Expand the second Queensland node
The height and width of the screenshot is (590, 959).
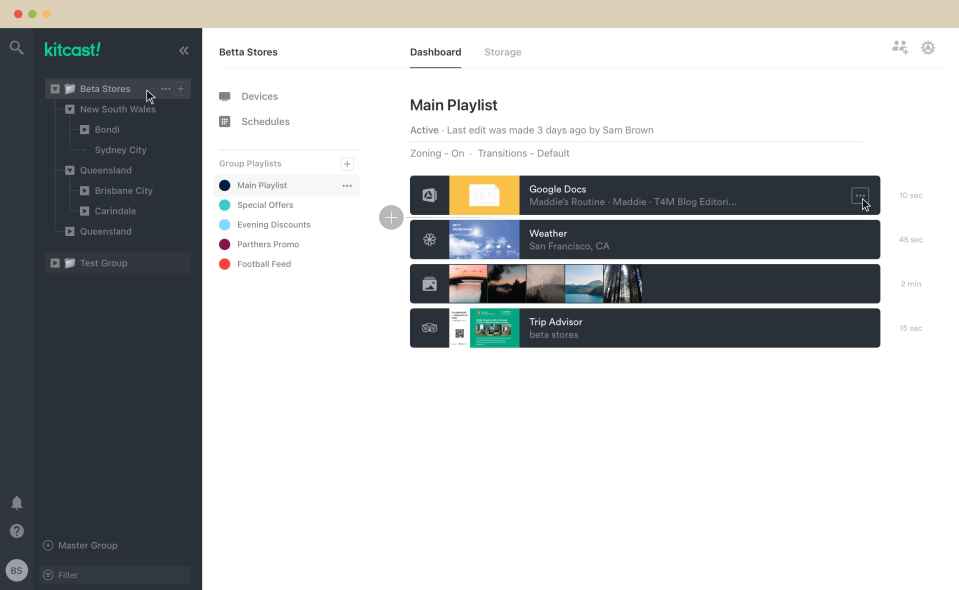[70, 232]
